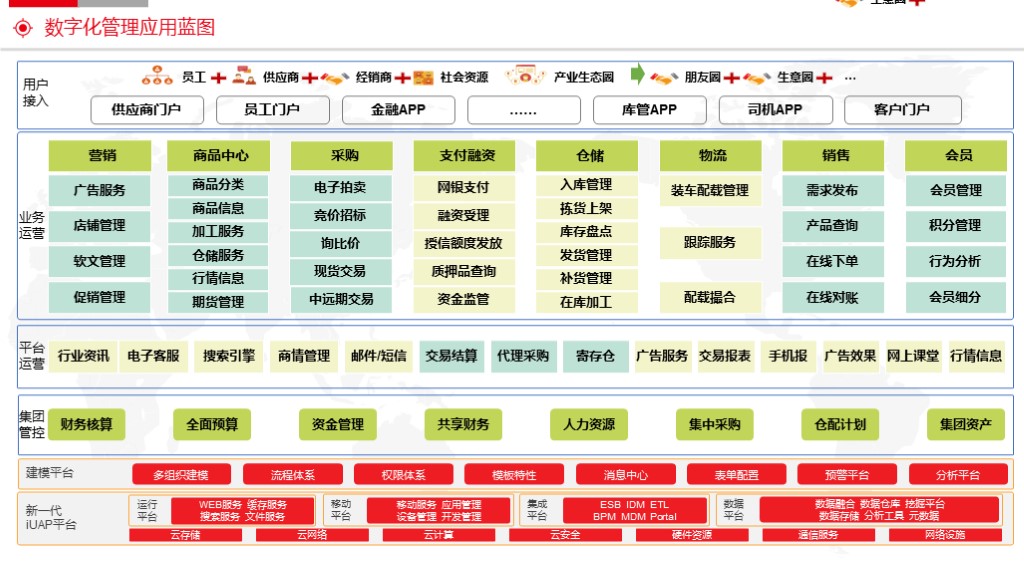
Task: Click the 竞价招标 cell
Action: coord(341,216)
